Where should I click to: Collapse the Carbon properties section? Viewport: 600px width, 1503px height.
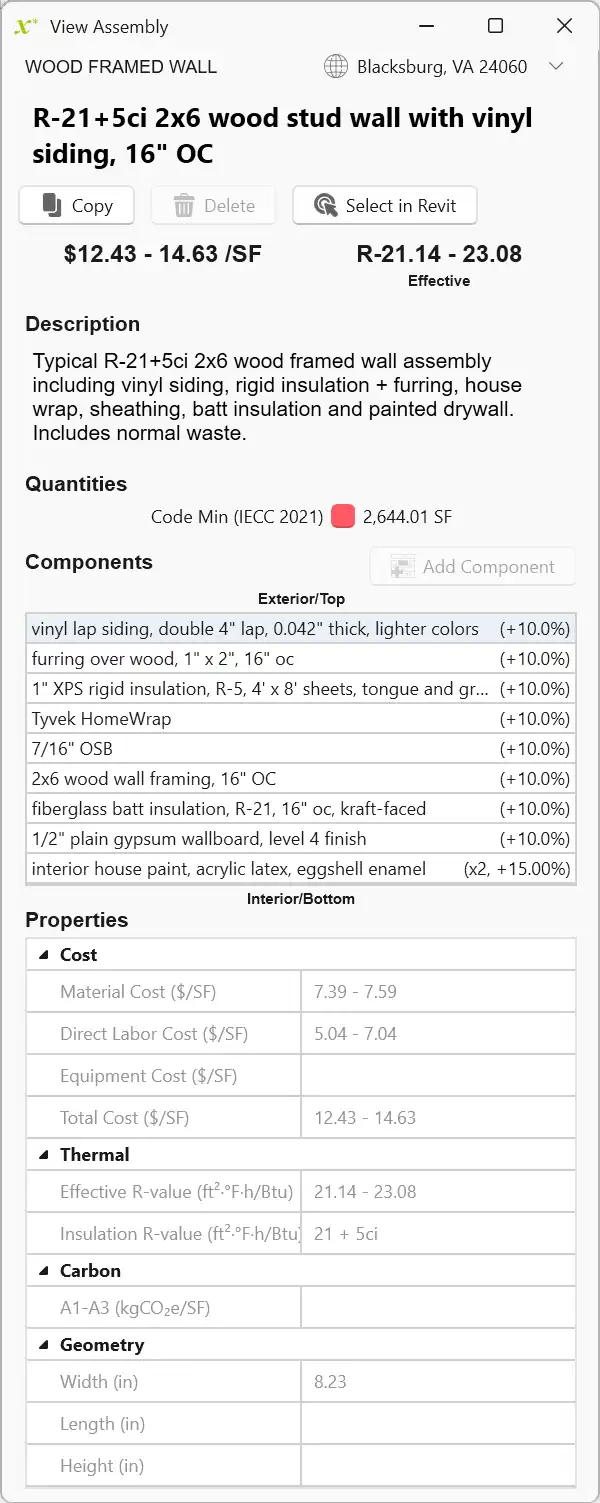[x=44, y=1271]
